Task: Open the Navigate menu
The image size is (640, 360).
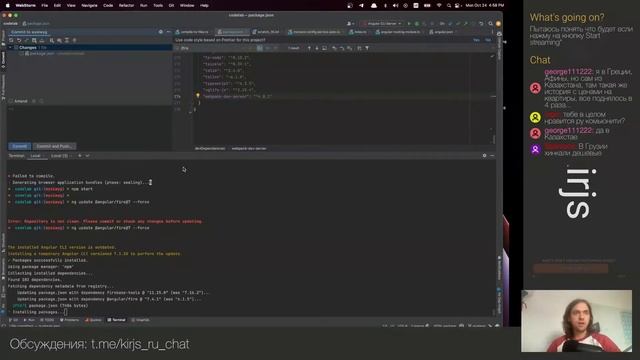Action: click(x=89, y=6)
